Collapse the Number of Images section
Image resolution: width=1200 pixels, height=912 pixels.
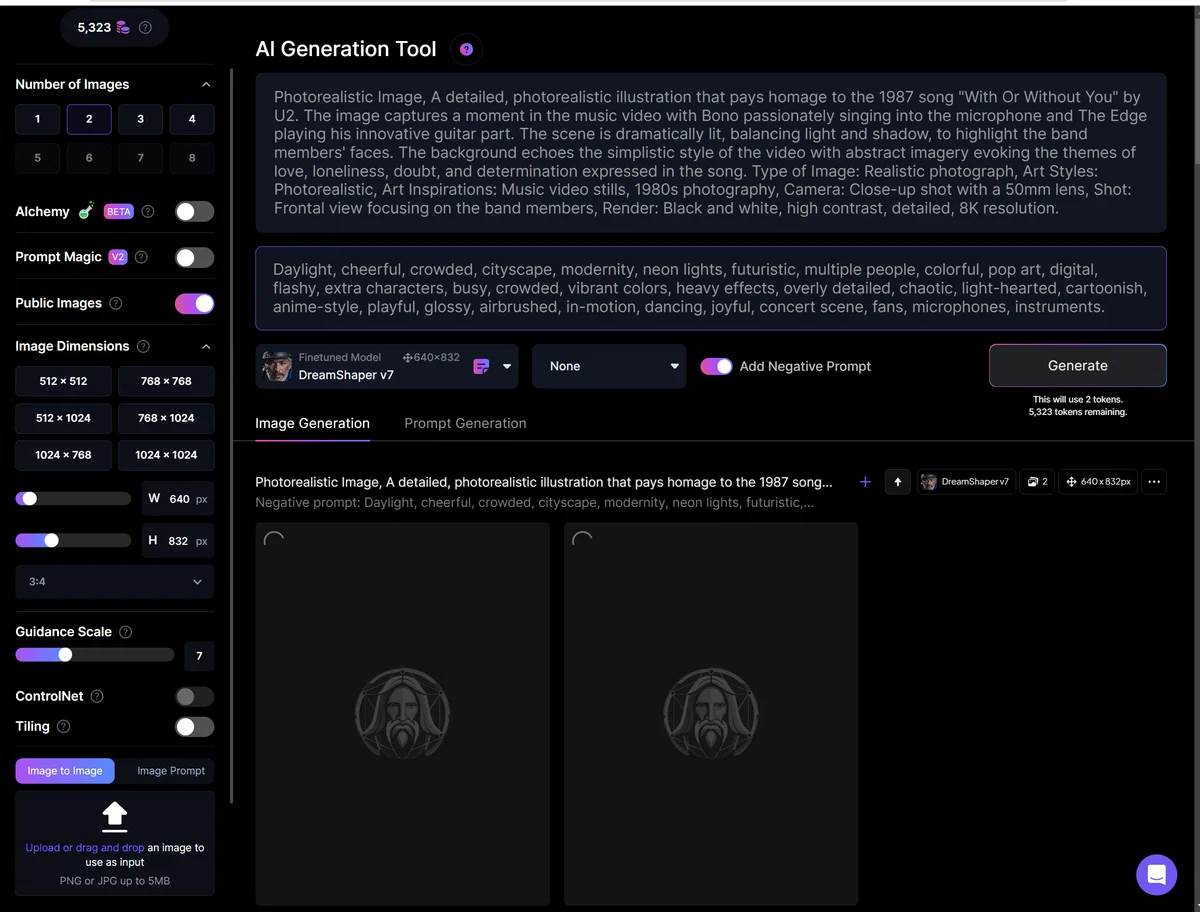[x=206, y=84]
